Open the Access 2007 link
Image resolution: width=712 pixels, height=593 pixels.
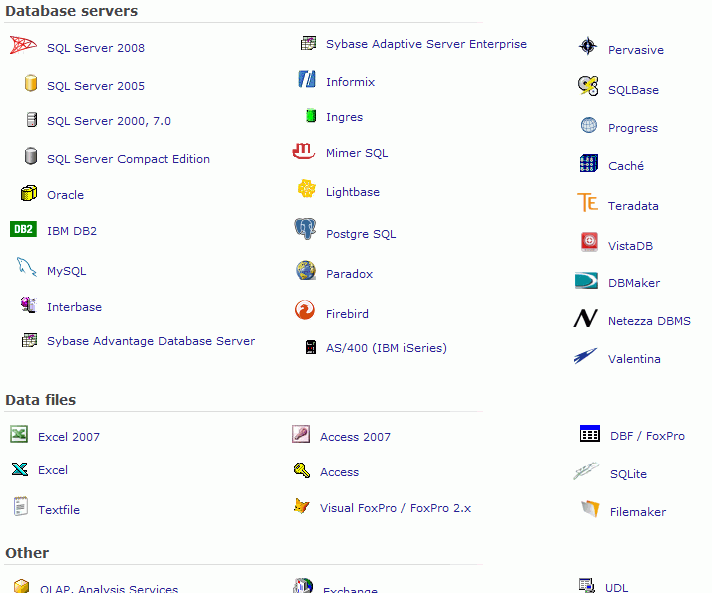pyautogui.click(x=355, y=437)
